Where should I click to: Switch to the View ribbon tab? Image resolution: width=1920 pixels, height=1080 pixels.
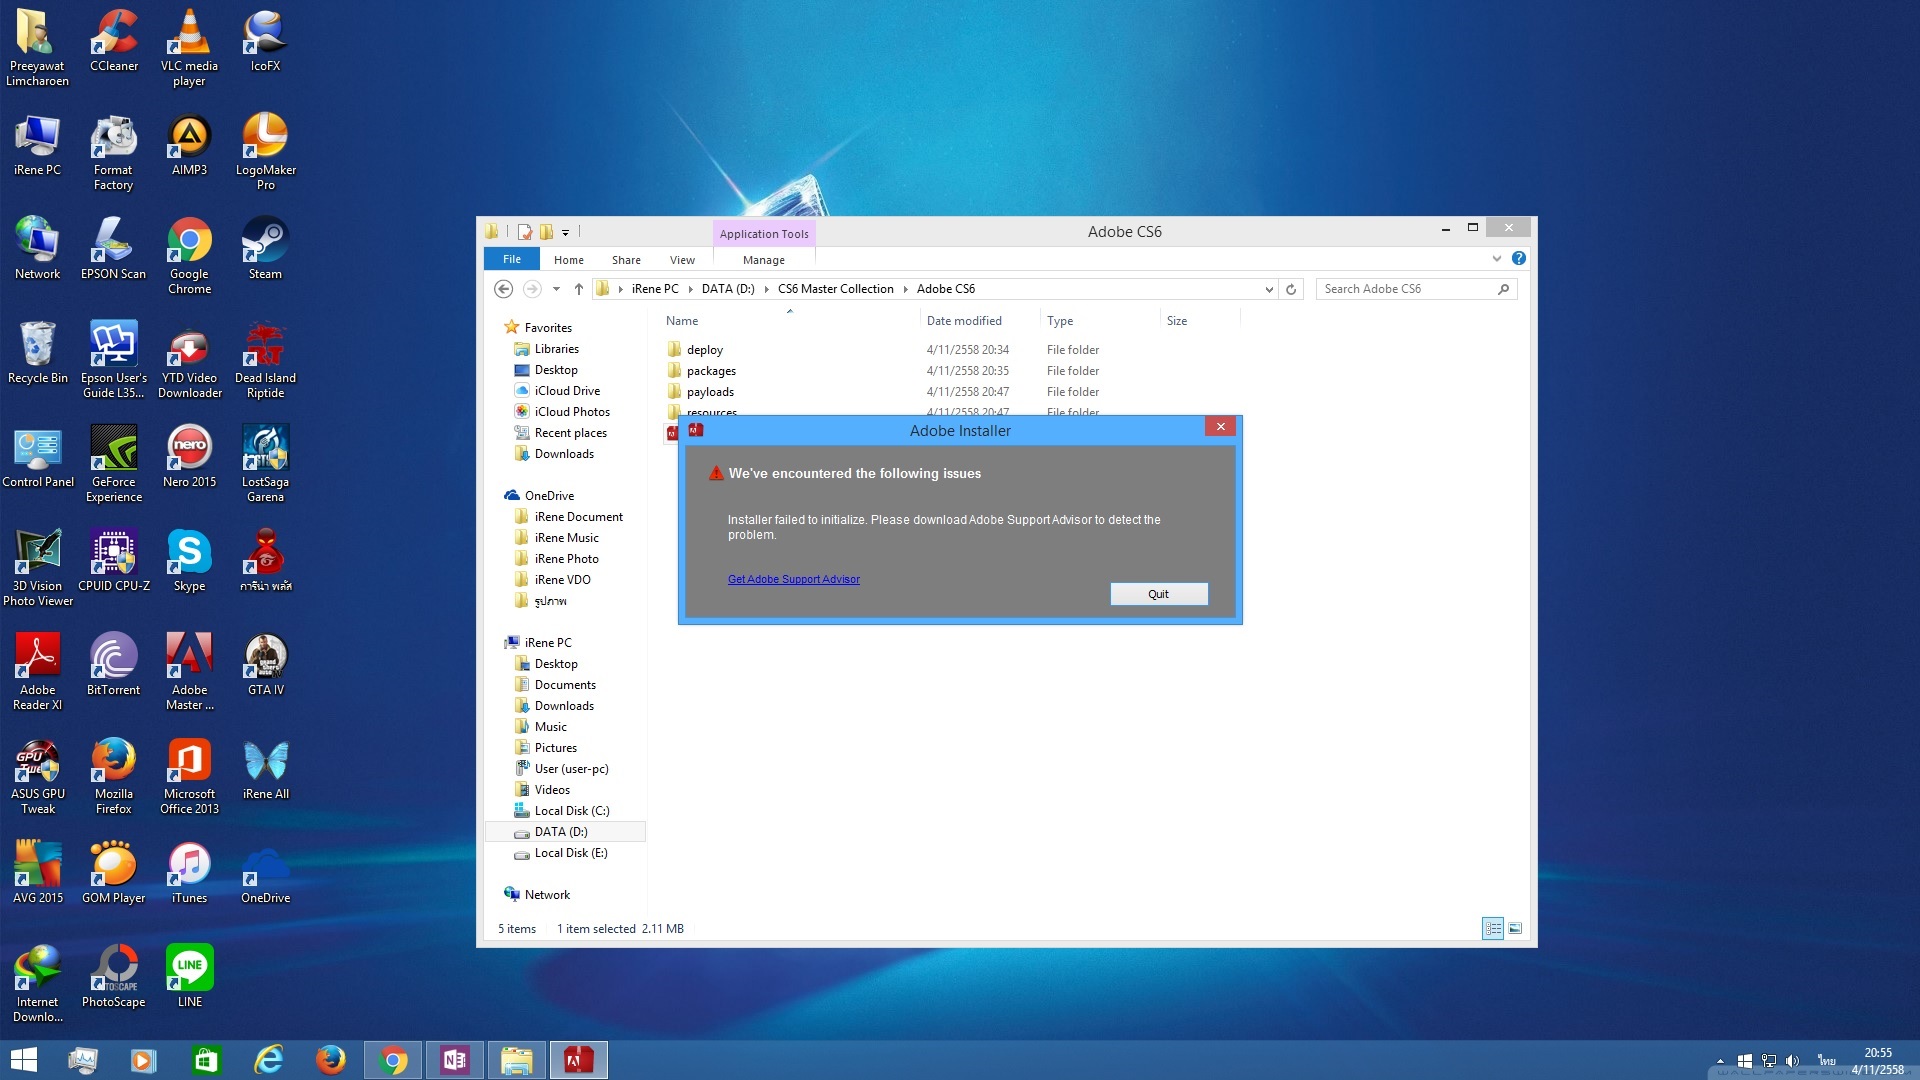coord(682,260)
